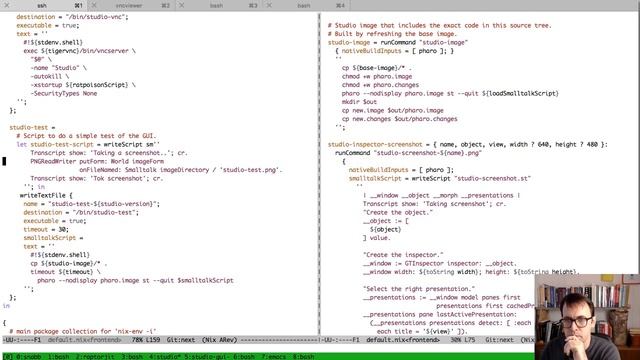Click __window := GTInspector inspector: line

[x=440, y=263]
